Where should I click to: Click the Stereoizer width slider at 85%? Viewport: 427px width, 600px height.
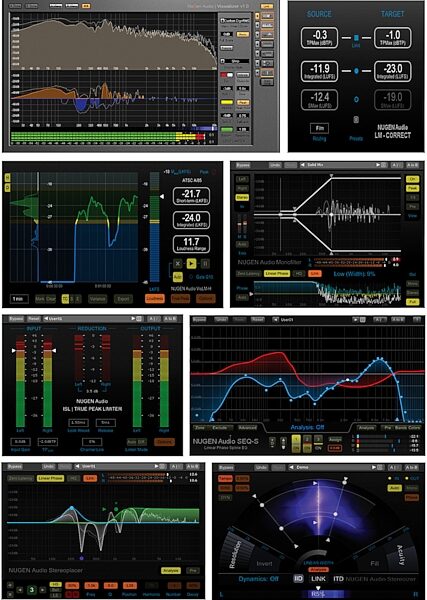click(319, 594)
